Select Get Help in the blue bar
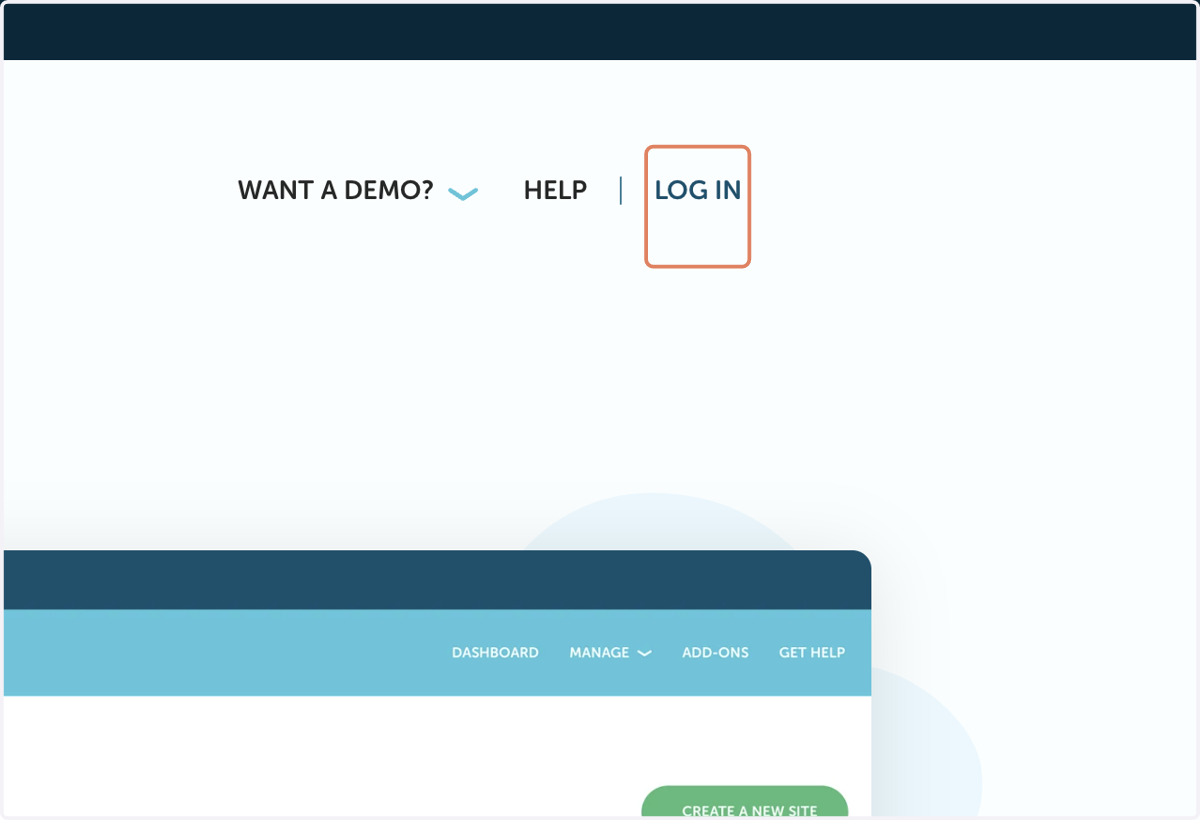The width and height of the screenshot is (1200, 820). click(812, 653)
